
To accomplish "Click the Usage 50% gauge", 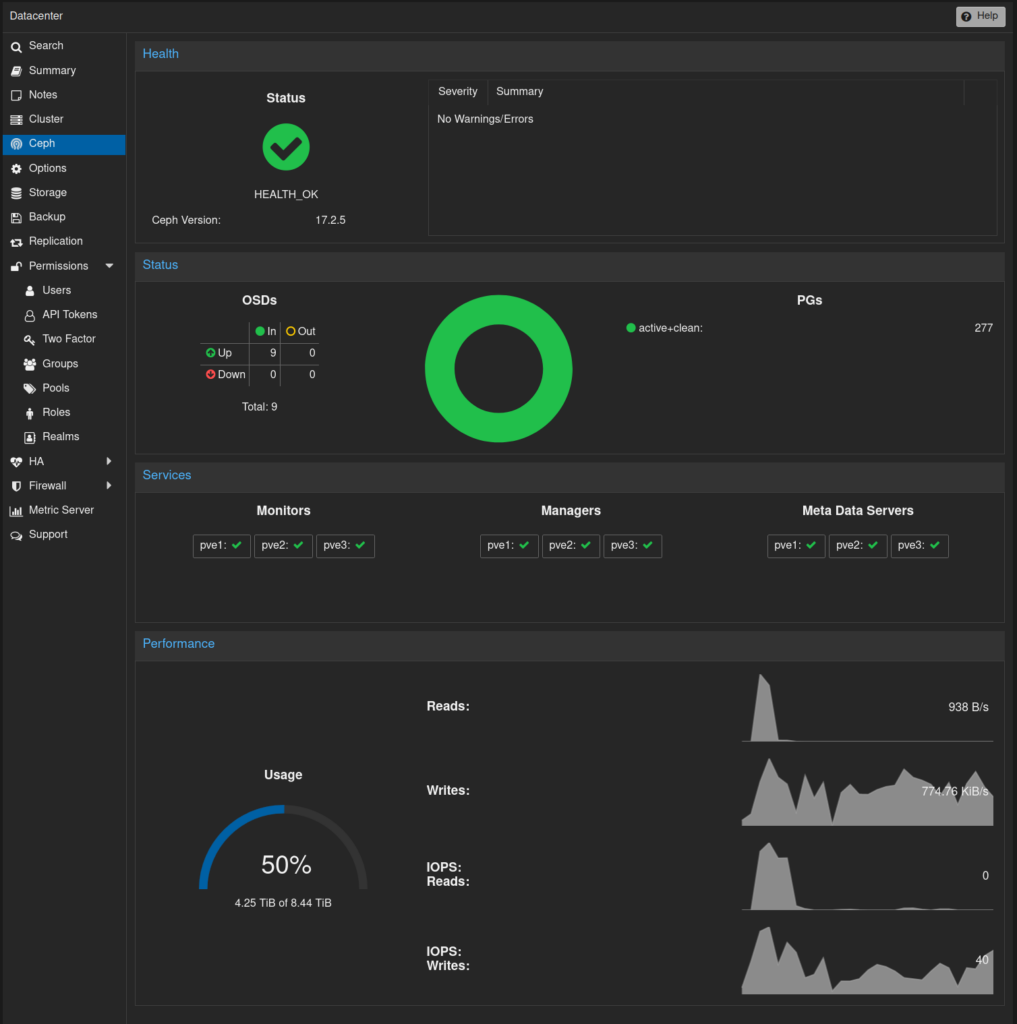I will point(283,849).
